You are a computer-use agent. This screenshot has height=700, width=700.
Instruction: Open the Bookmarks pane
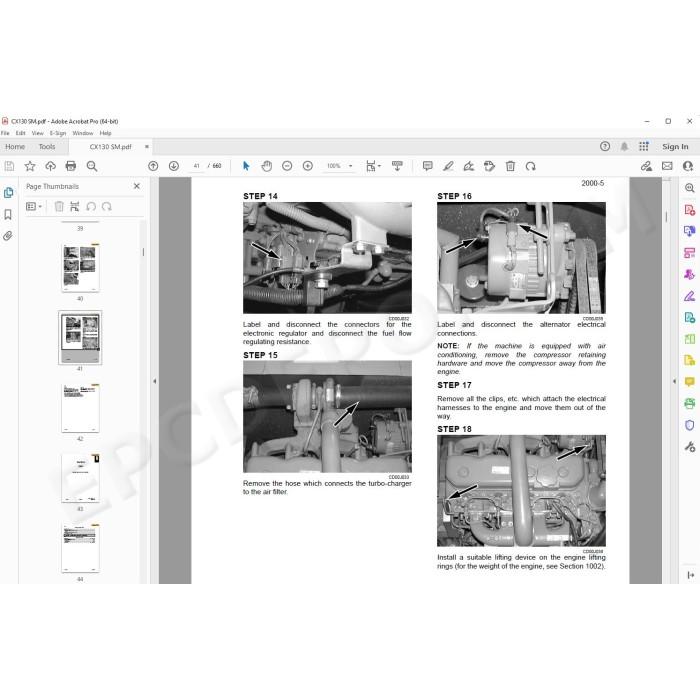point(8,215)
